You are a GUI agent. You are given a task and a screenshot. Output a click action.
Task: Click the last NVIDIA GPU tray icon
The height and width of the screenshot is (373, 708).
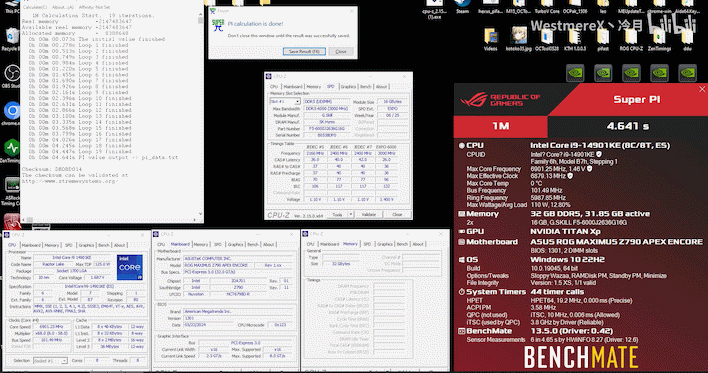687,73
